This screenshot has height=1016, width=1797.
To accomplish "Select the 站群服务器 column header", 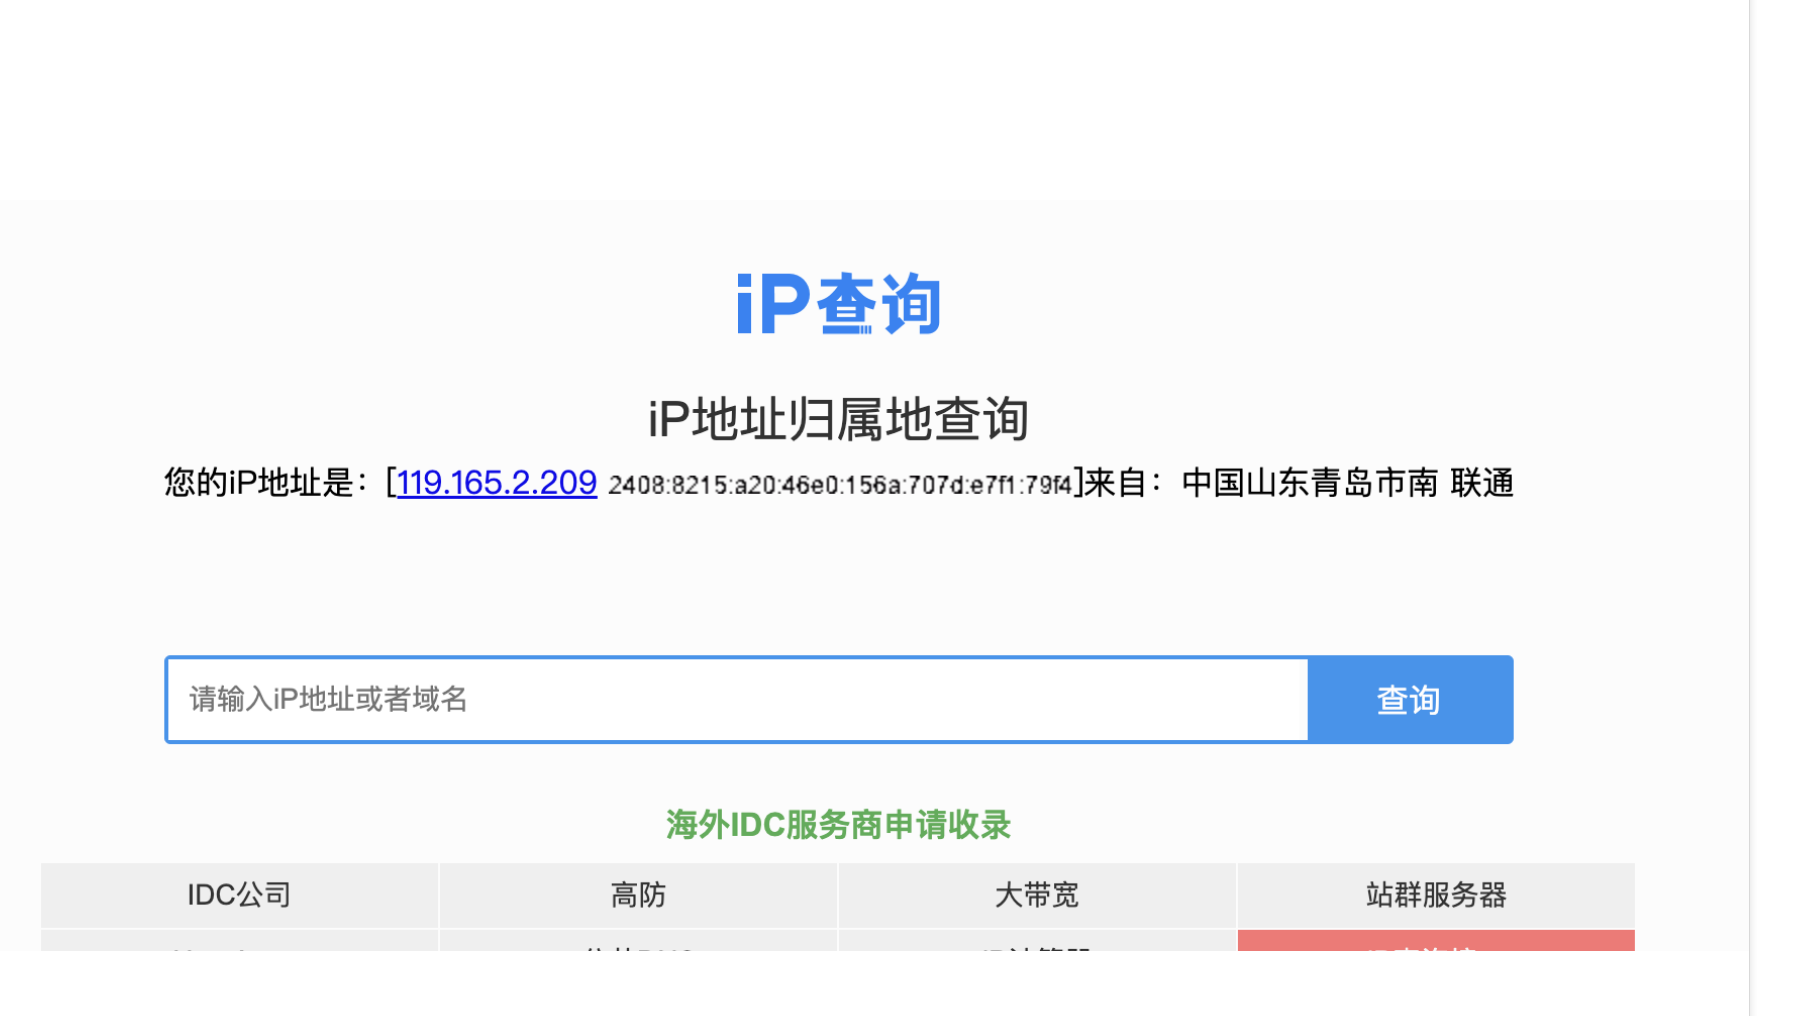I will point(1436,895).
